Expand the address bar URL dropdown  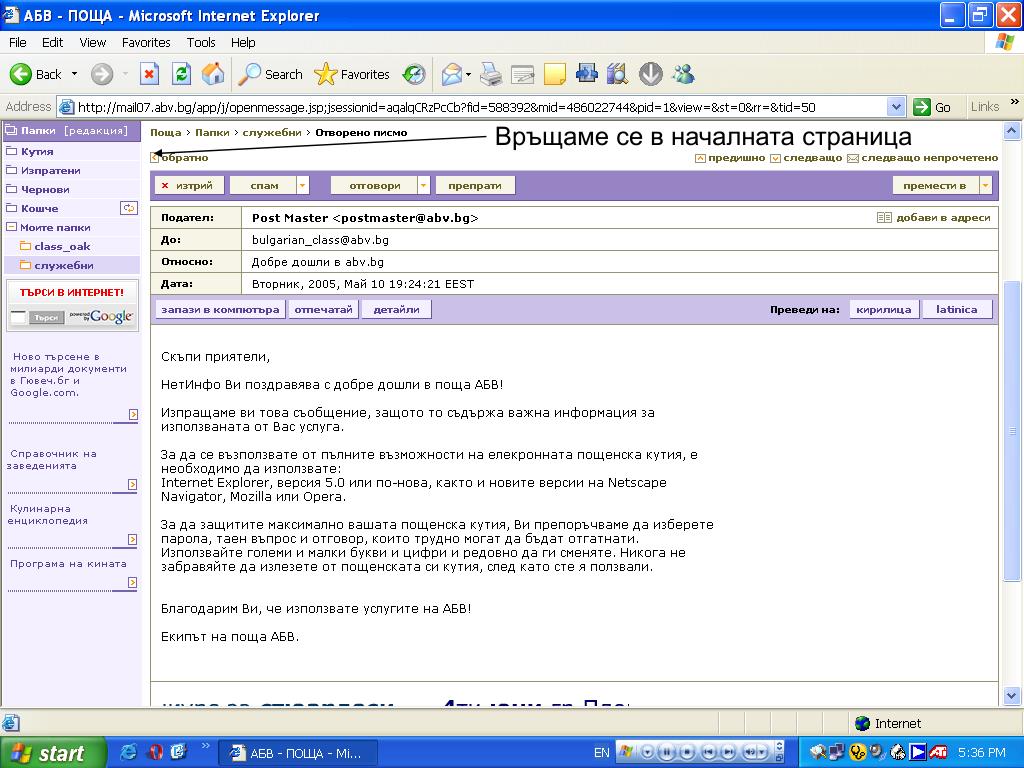click(x=896, y=107)
